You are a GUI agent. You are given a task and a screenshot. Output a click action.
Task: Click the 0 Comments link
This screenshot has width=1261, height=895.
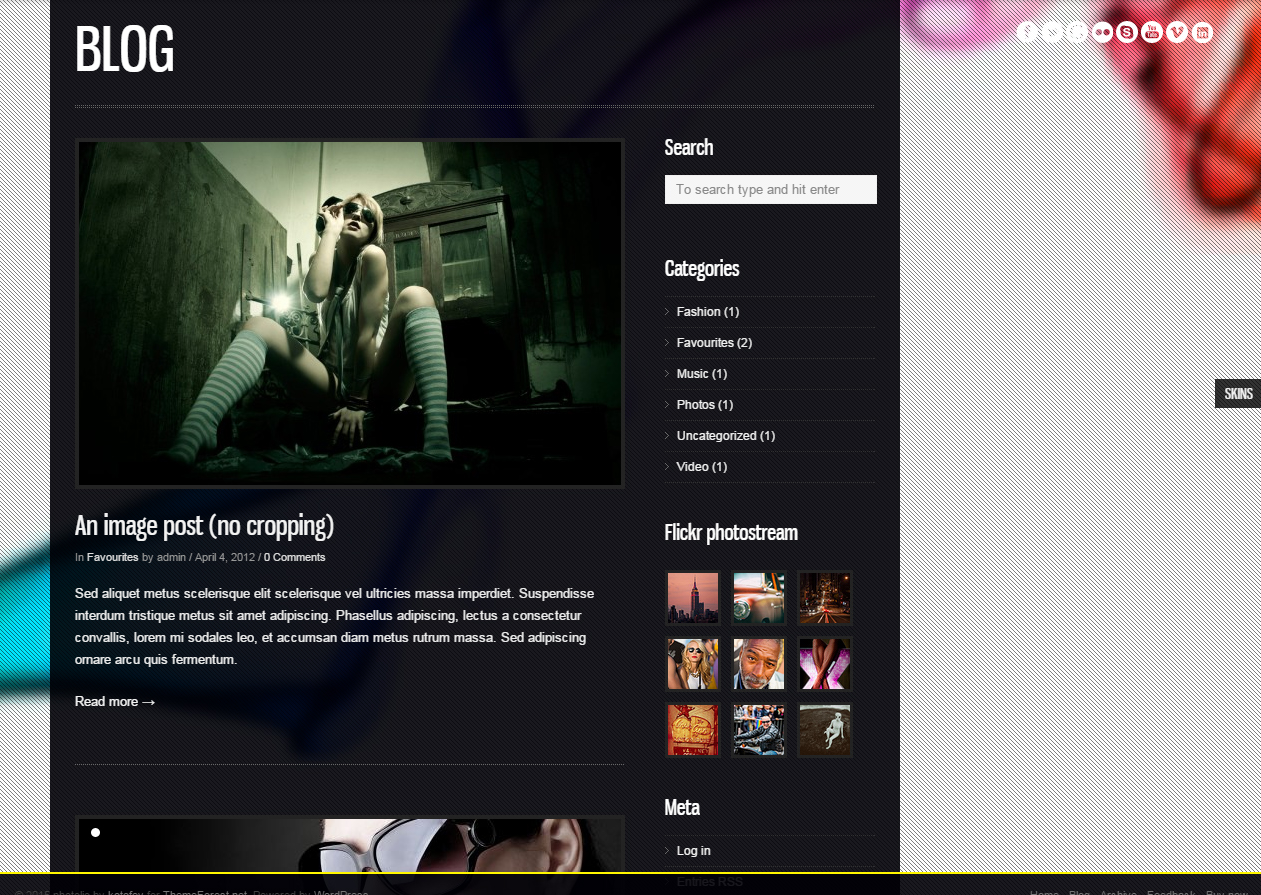pyautogui.click(x=294, y=557)
